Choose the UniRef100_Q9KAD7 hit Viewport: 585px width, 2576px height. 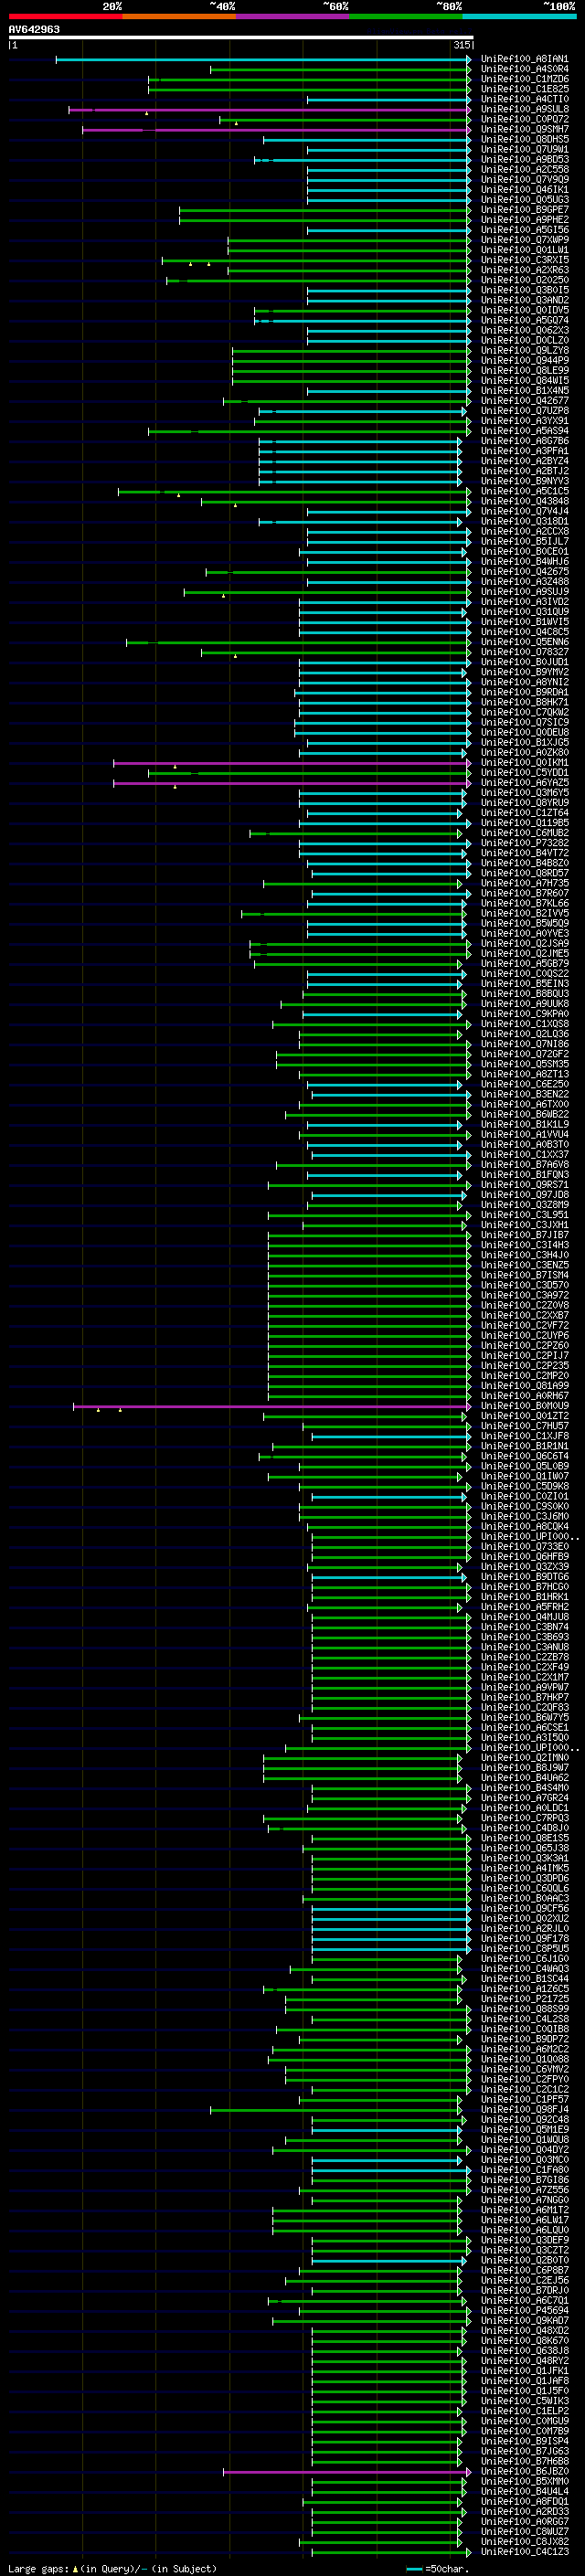(x=525, y=2320)
